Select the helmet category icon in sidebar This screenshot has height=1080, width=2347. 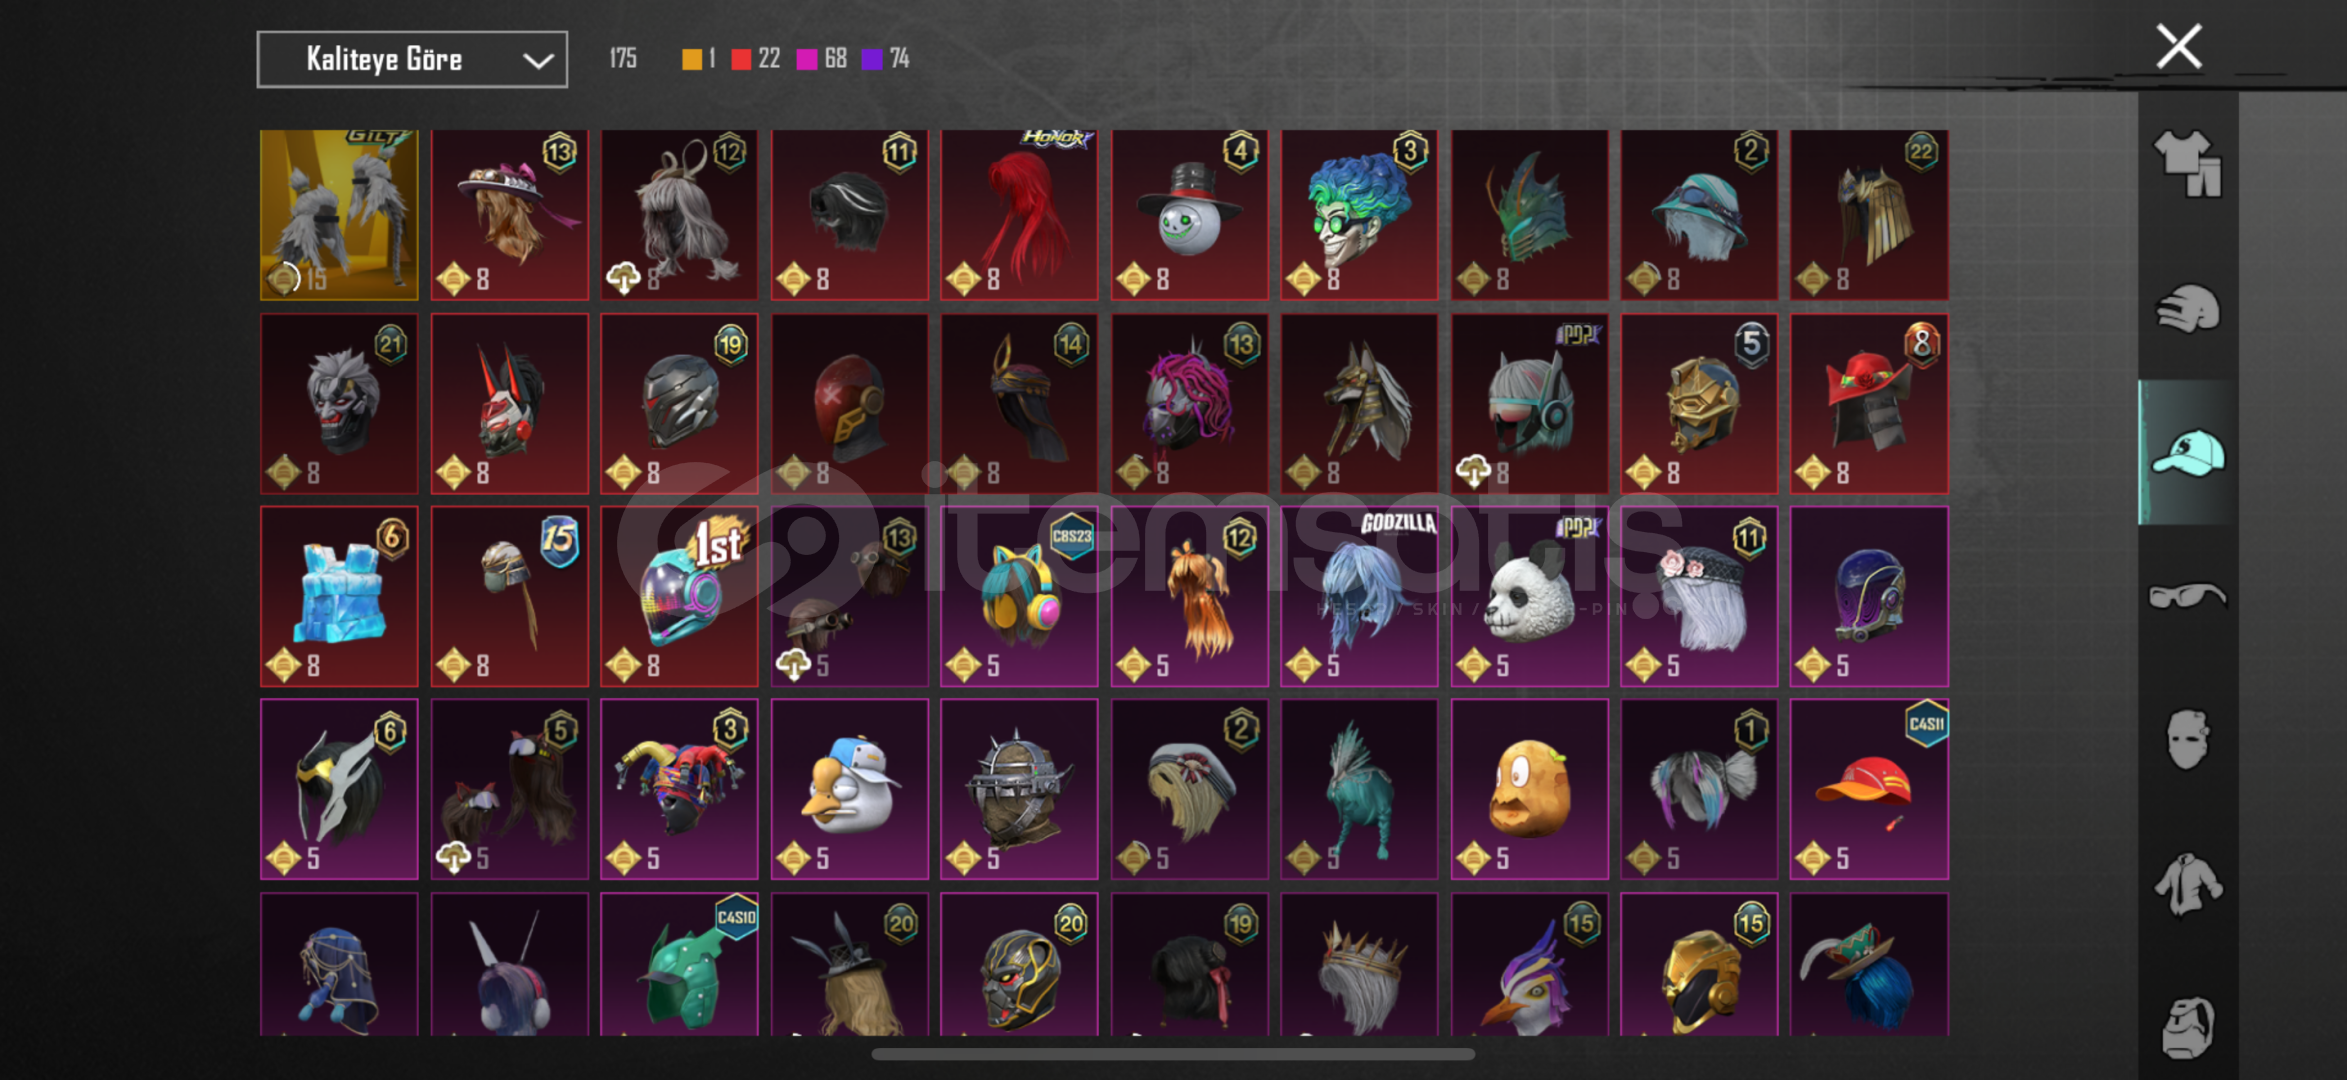pyautogui.click(x=2188, y=308)
